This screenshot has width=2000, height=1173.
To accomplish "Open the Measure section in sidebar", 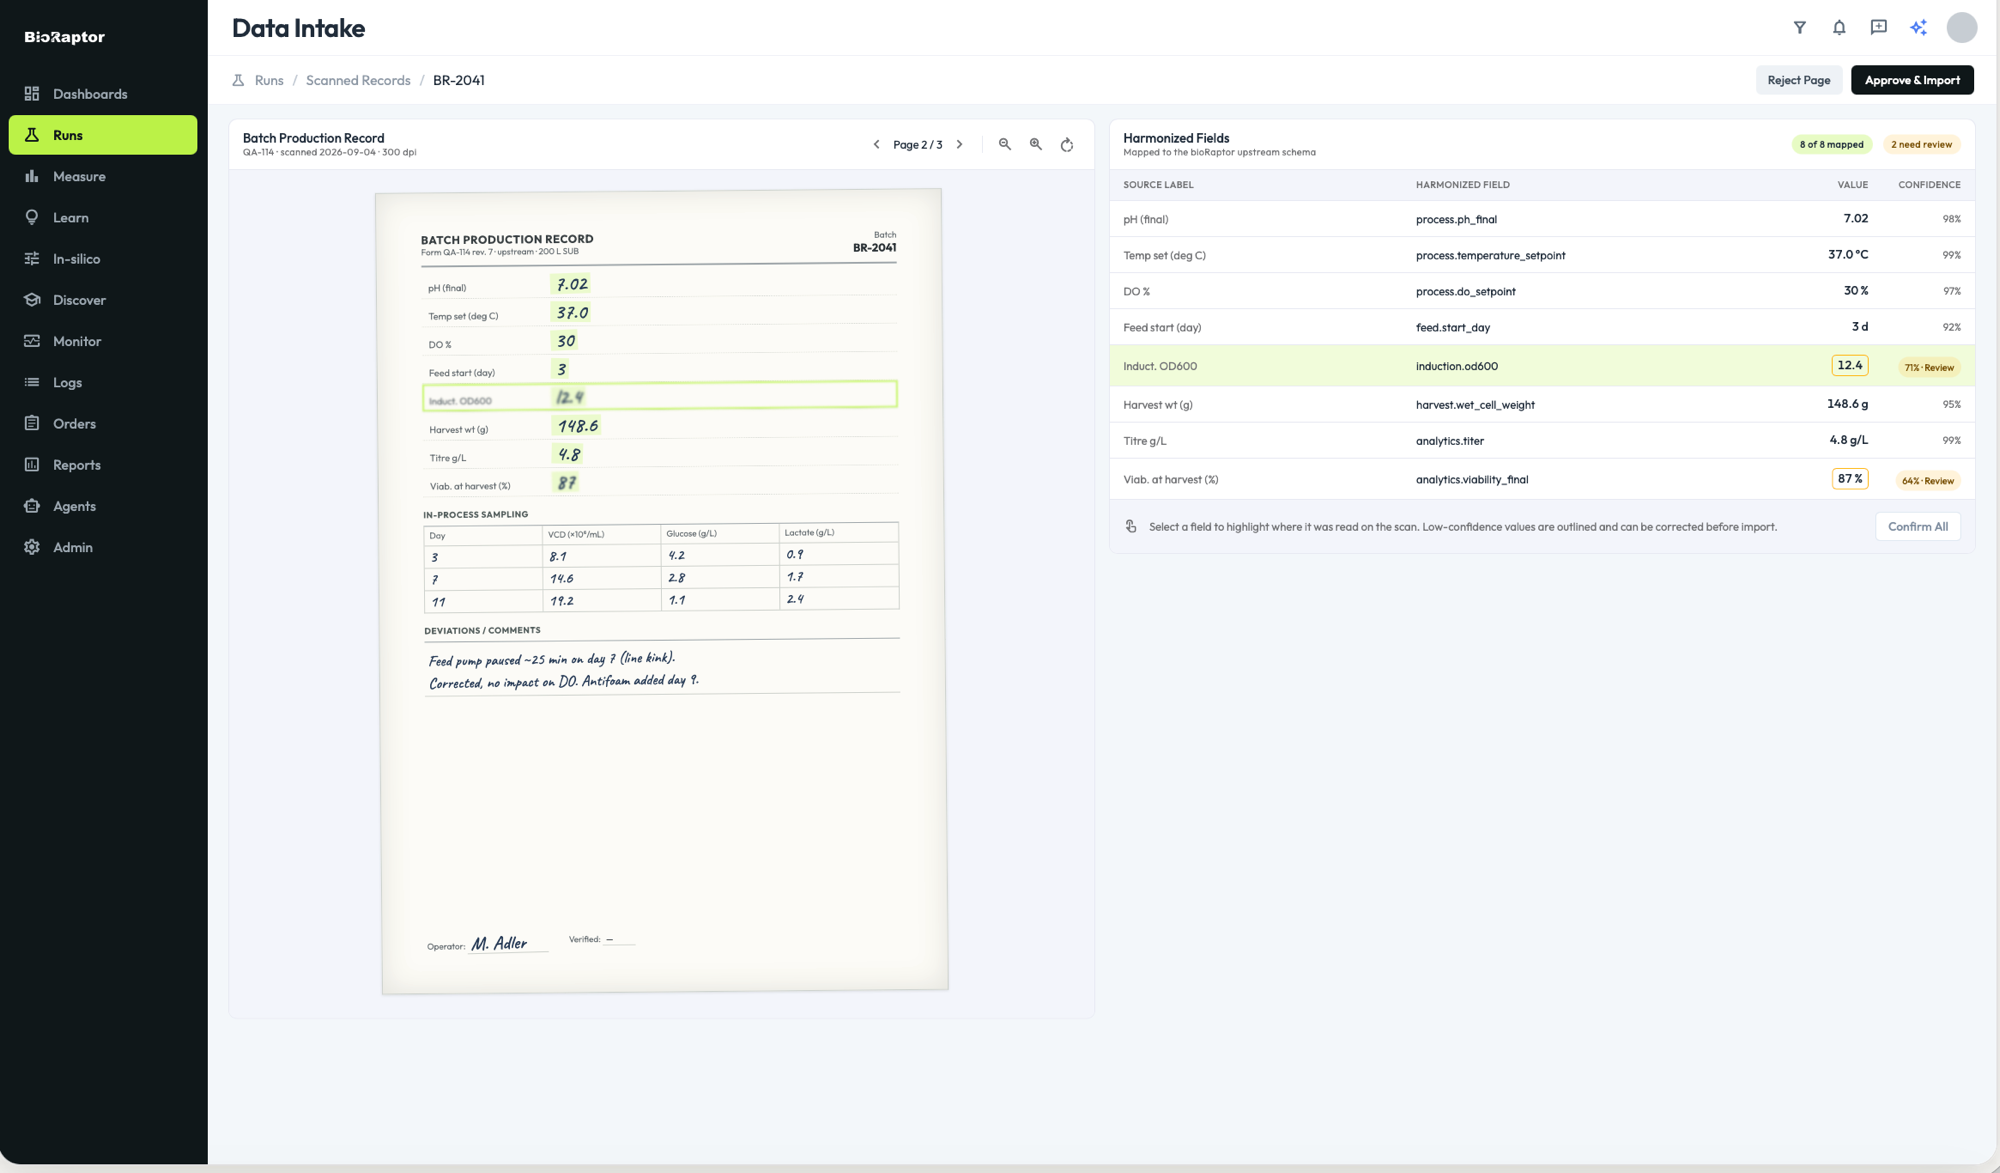I will point(103,176).
